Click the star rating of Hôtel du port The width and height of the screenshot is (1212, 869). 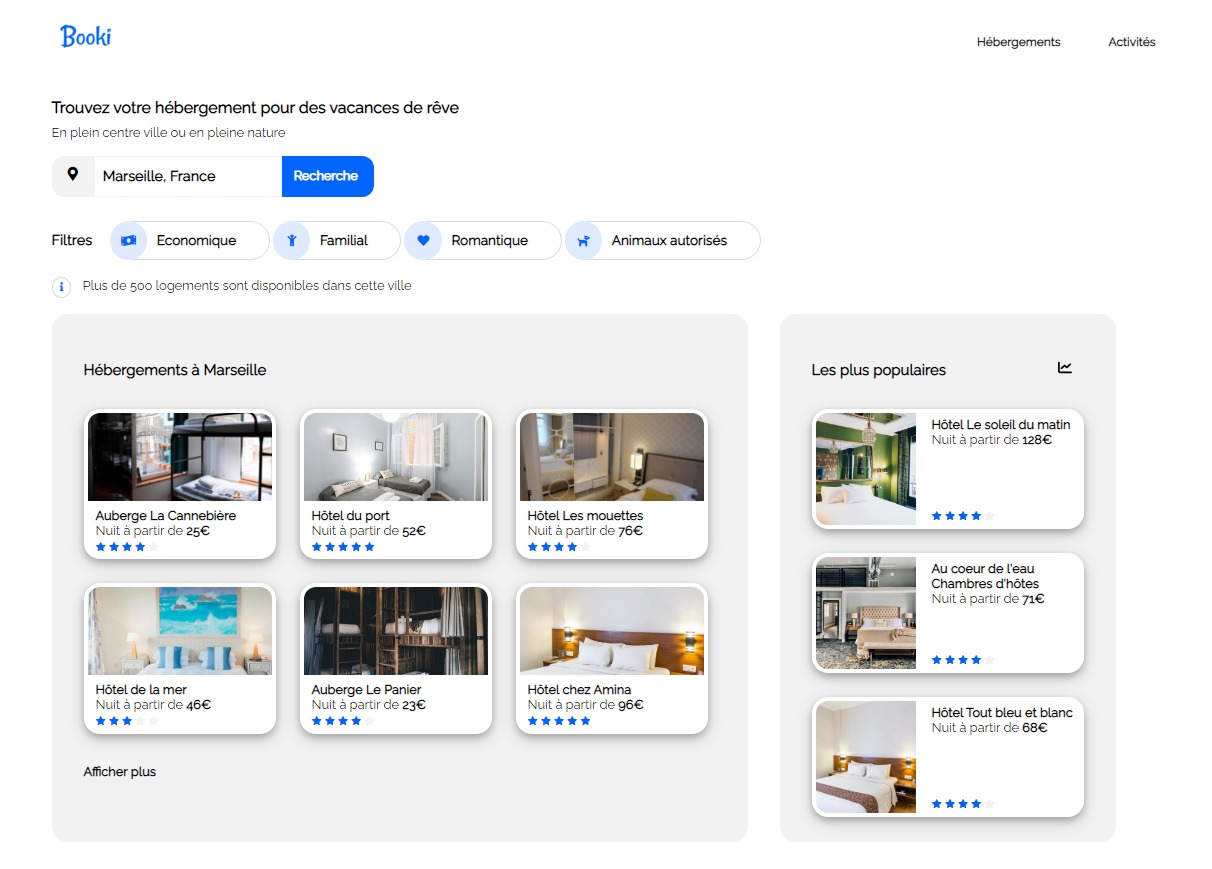(343, 547)
